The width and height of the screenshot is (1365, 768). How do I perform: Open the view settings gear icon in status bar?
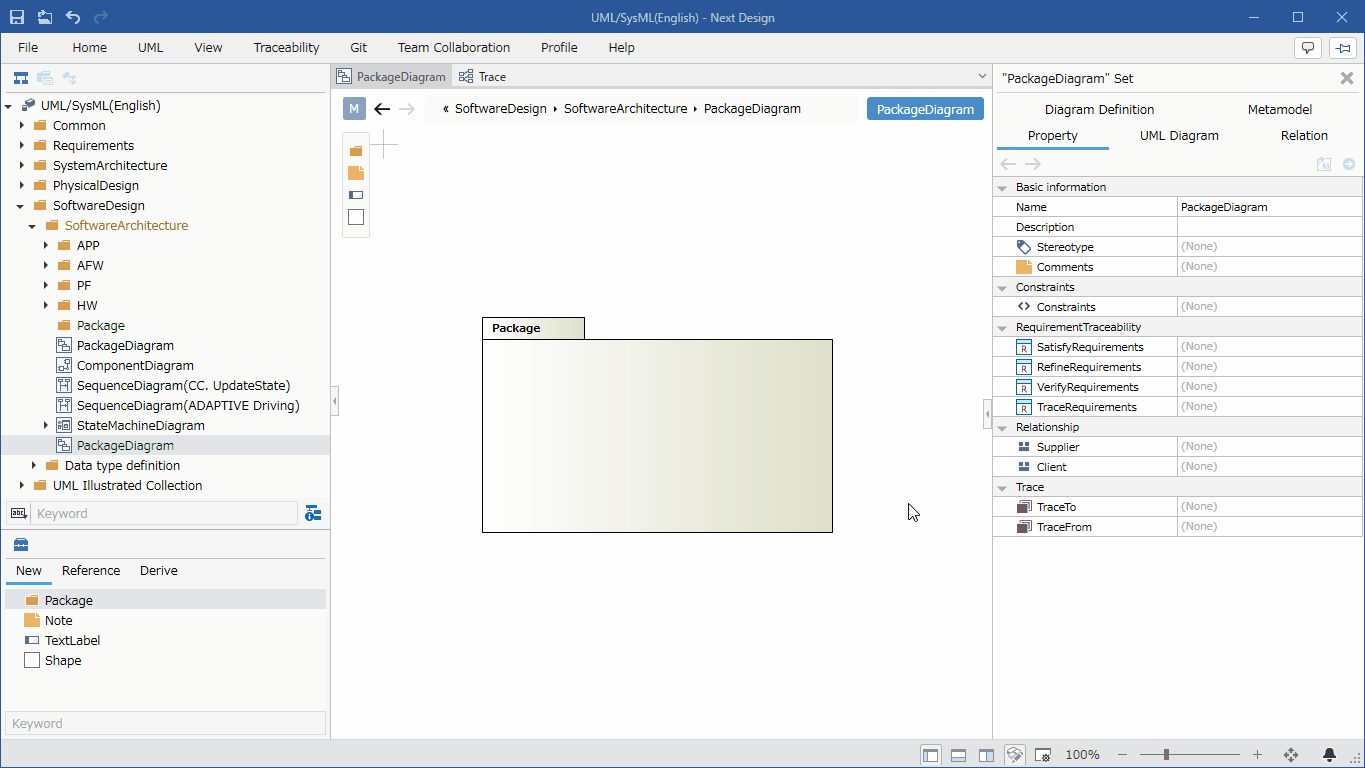pos(1042,755)
